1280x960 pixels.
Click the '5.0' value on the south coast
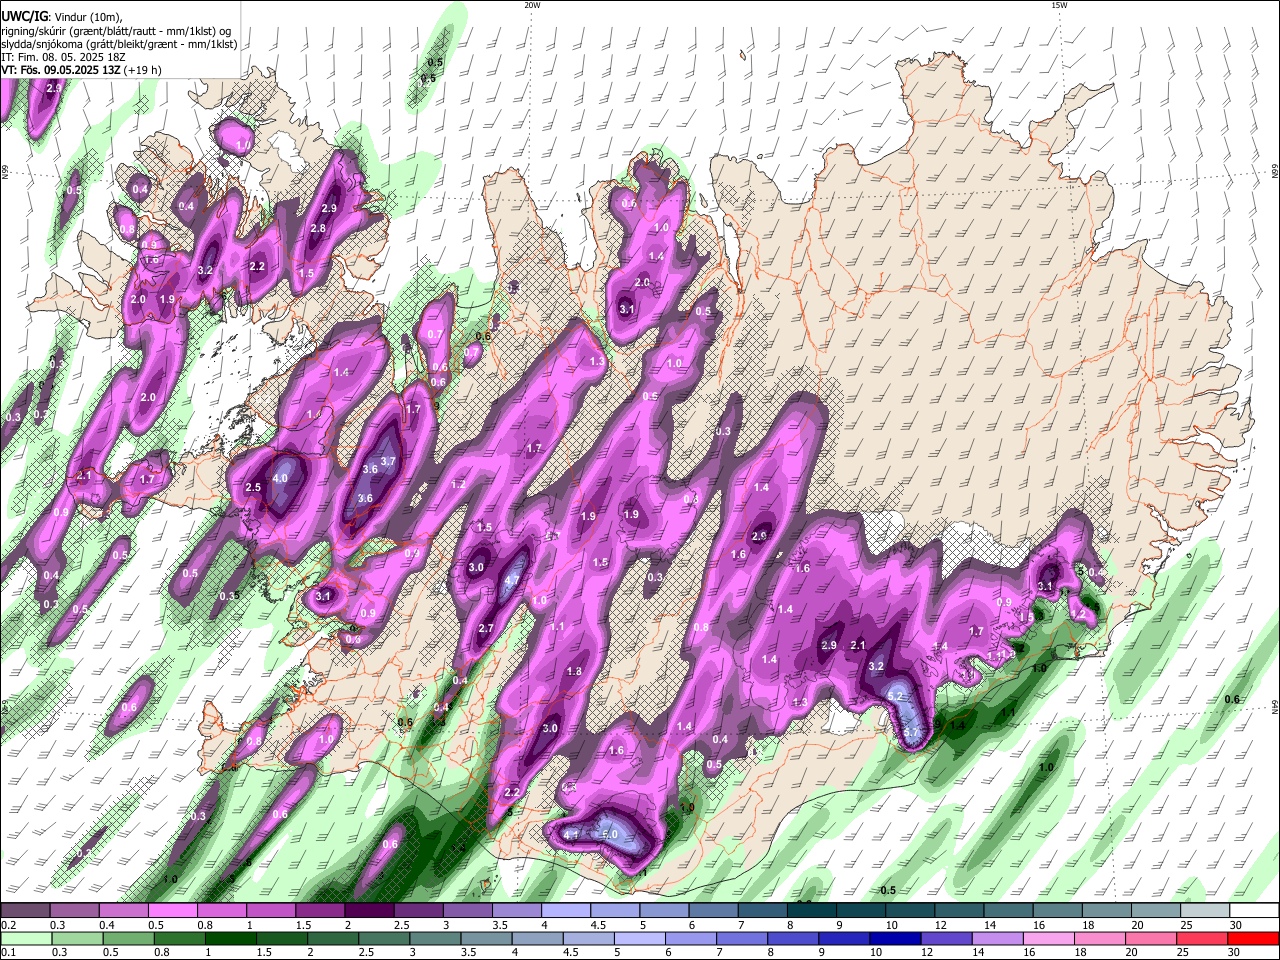pos(610,834)
